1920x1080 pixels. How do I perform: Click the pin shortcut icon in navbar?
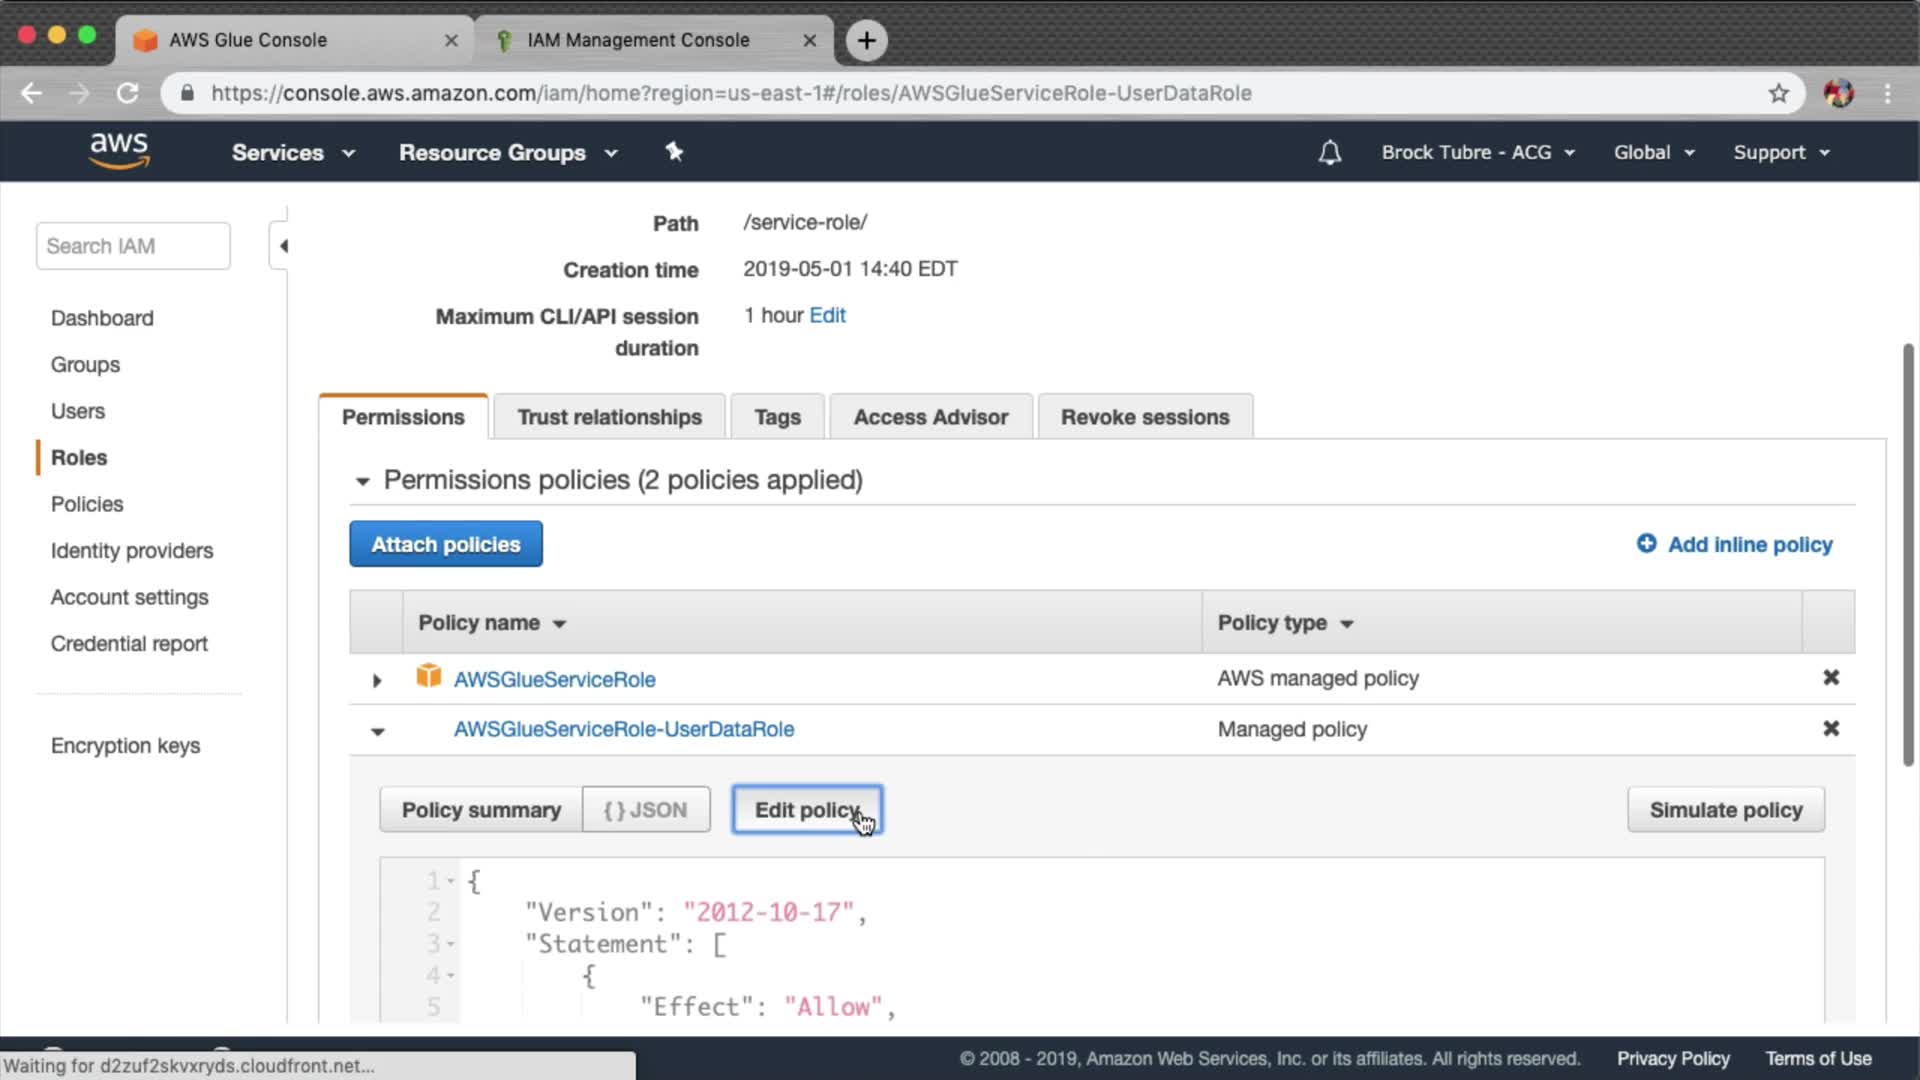[674, 152]
